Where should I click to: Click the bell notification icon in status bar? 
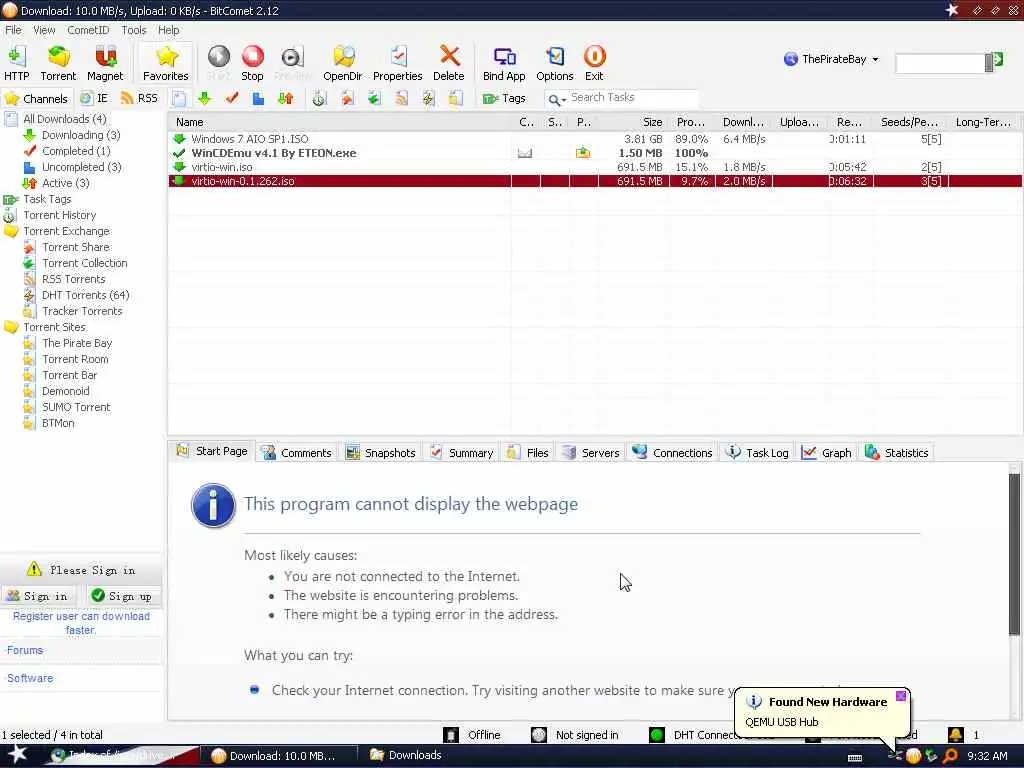point(955,735)
